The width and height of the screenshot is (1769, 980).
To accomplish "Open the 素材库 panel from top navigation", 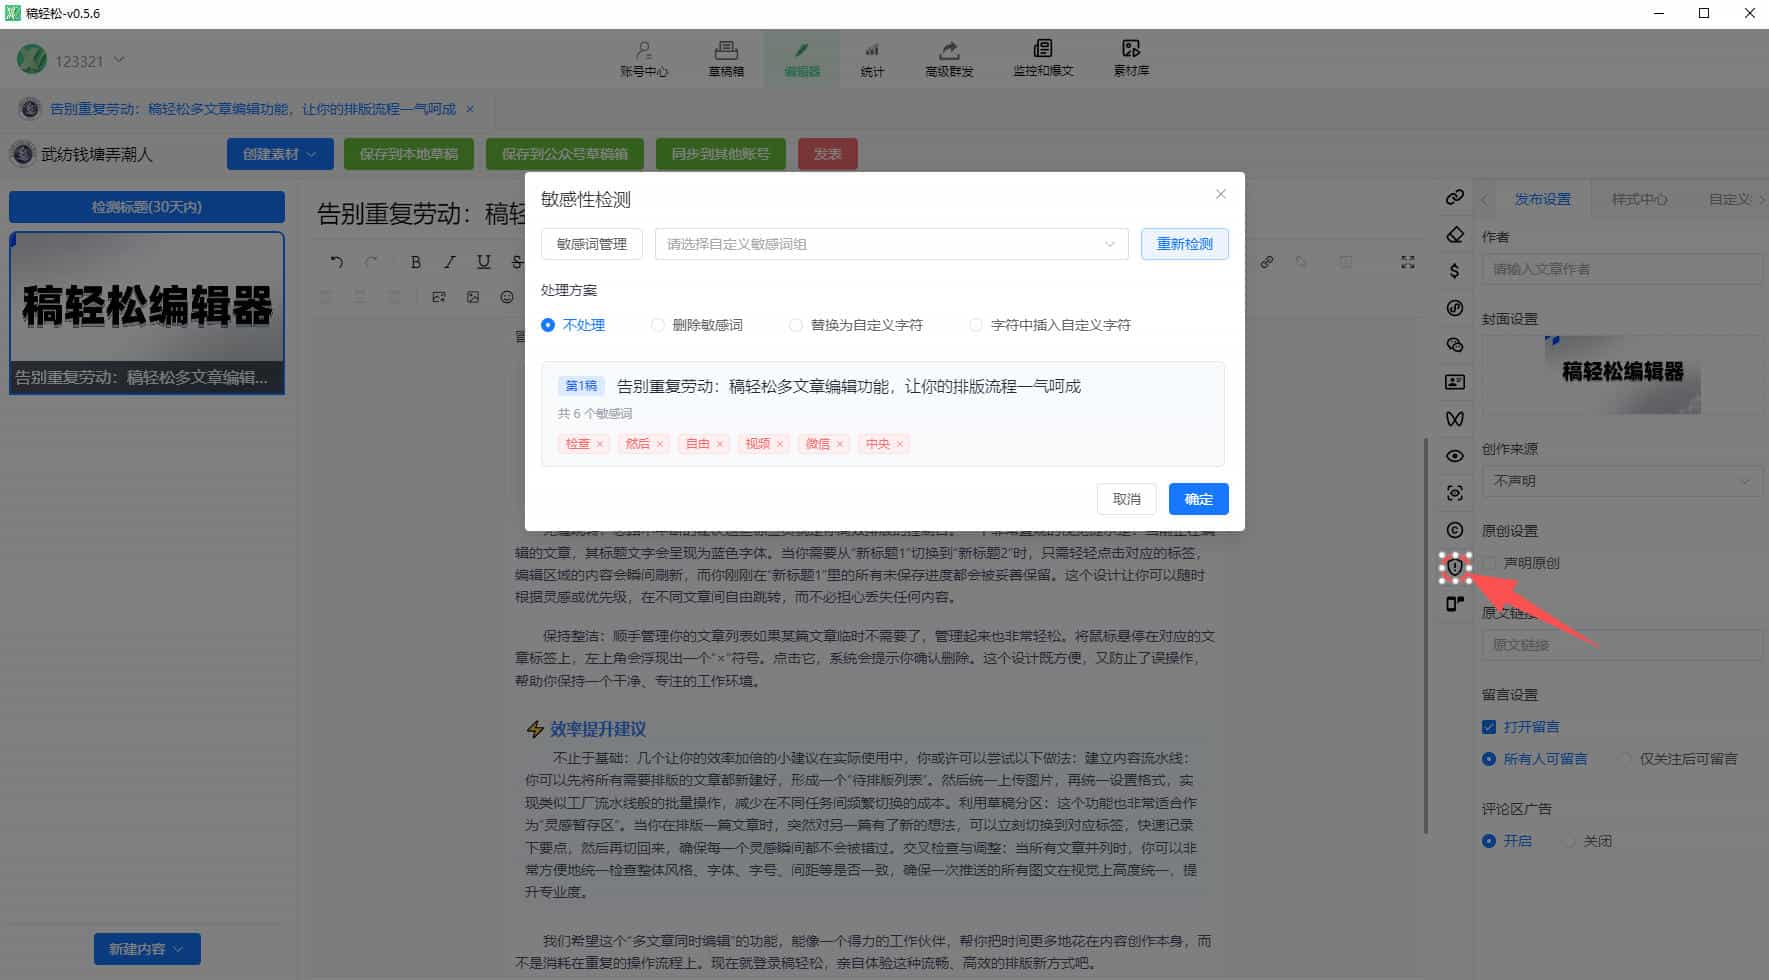I will tap(1130, 57).
